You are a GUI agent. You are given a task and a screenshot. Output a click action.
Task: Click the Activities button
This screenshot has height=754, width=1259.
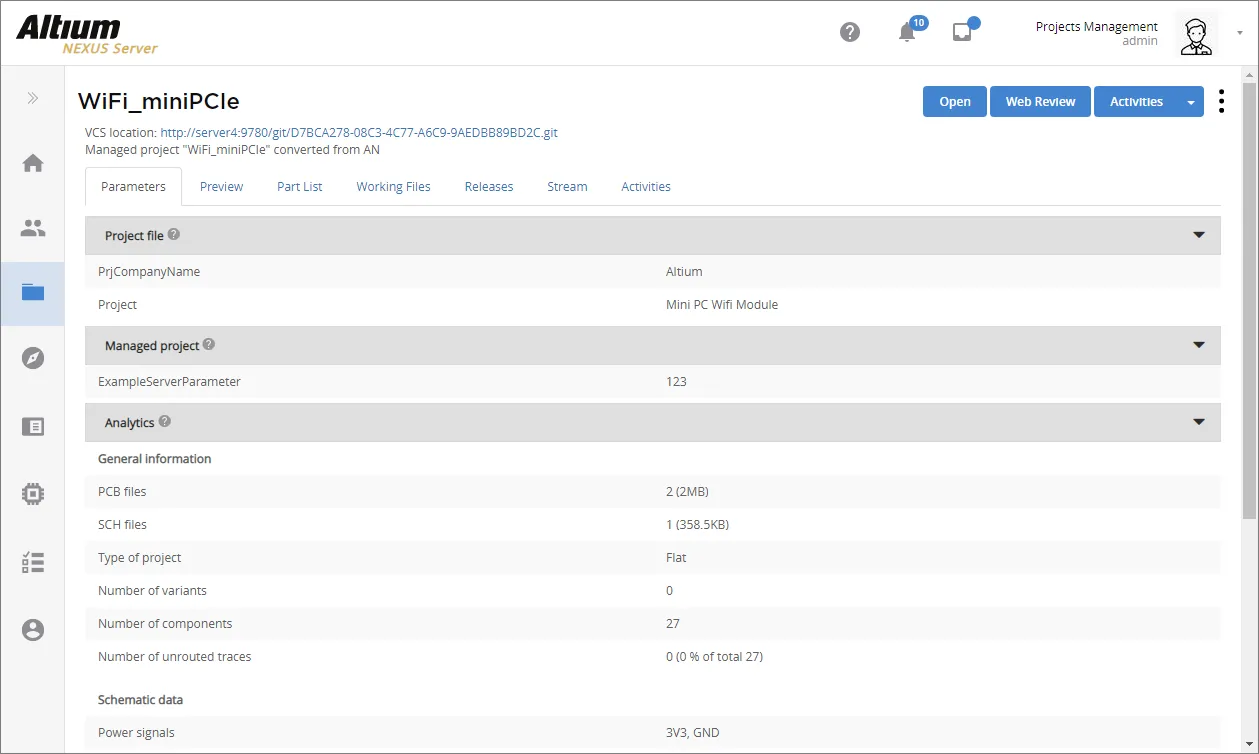point(1136,102)
